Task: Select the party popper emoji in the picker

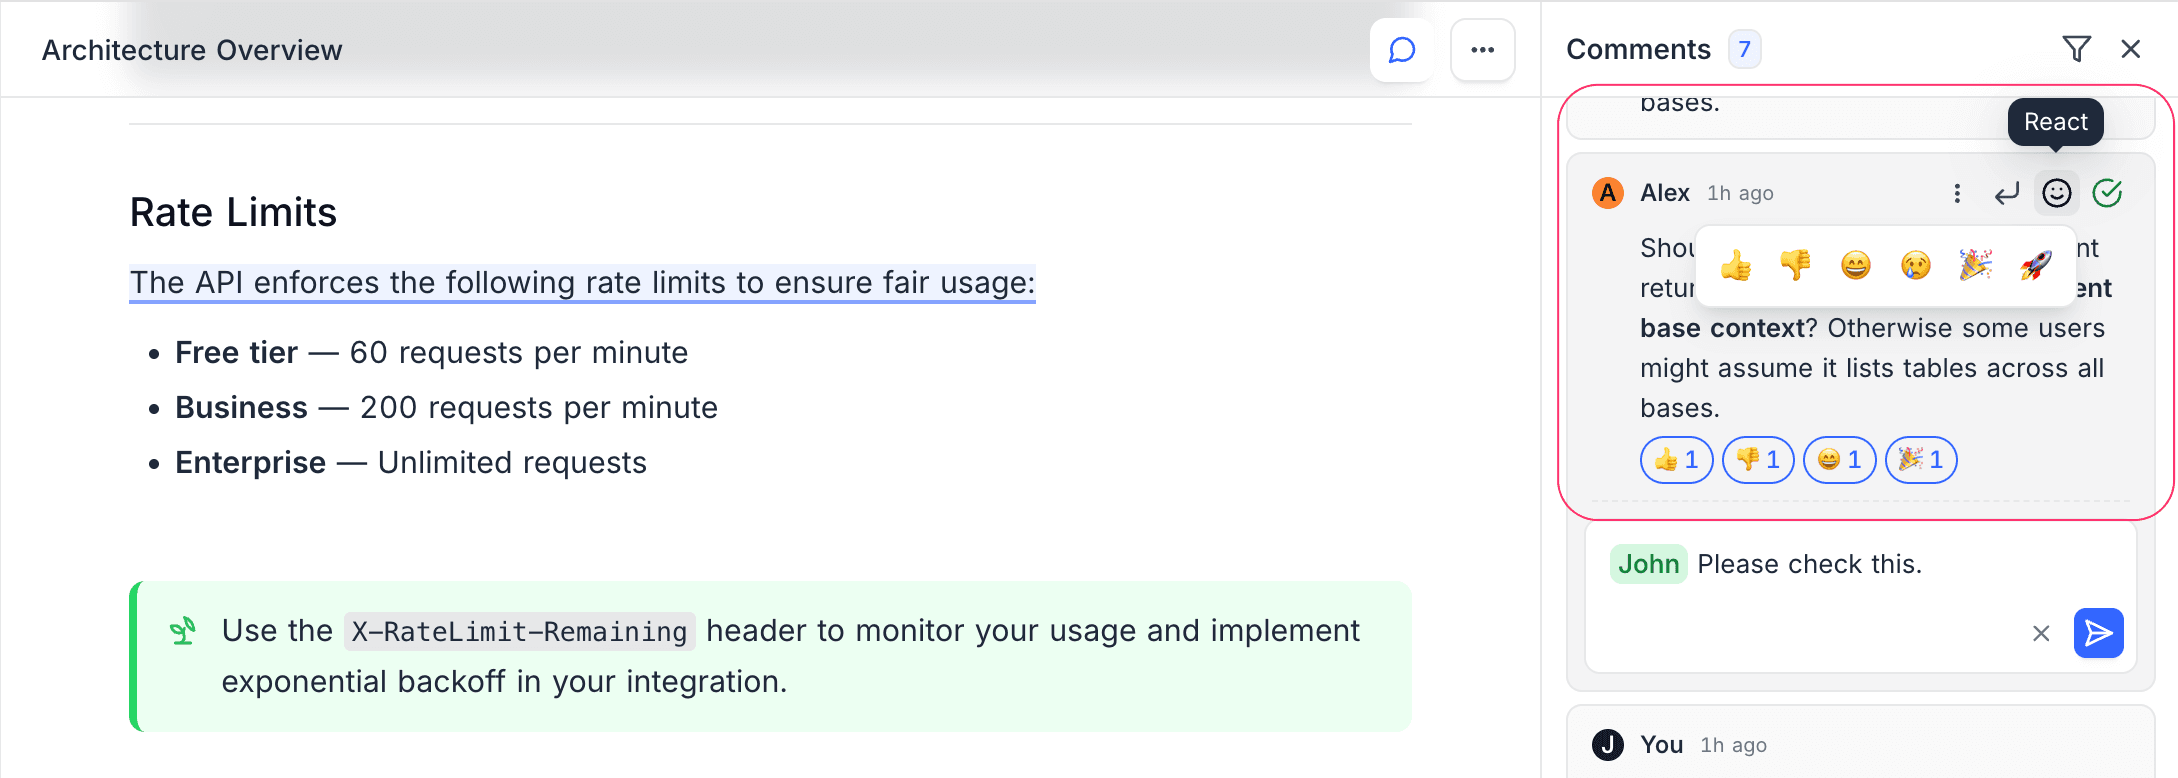Action: (x=1976, y=266)
